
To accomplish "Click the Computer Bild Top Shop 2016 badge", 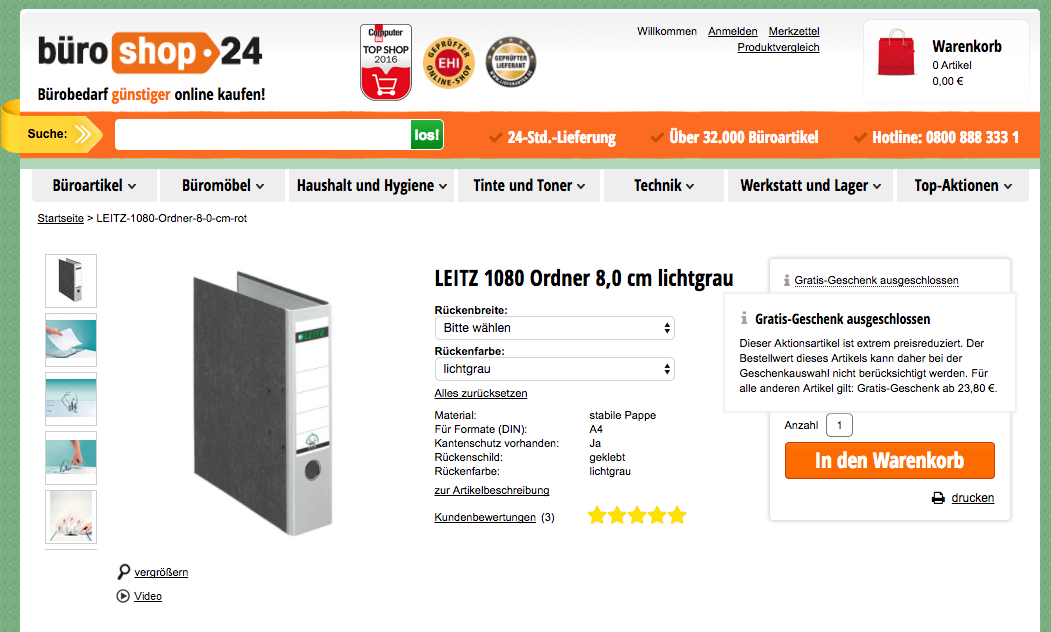I will [385, 62].
